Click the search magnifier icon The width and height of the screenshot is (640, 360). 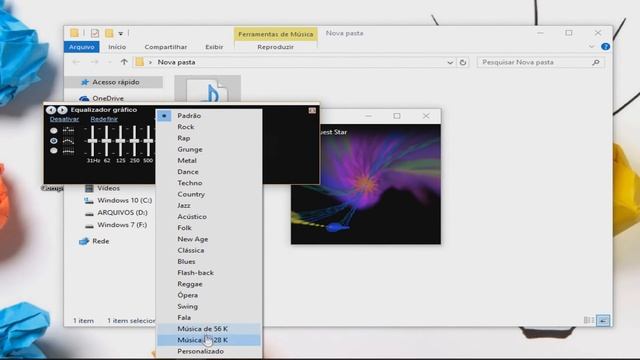pos(596,62)
